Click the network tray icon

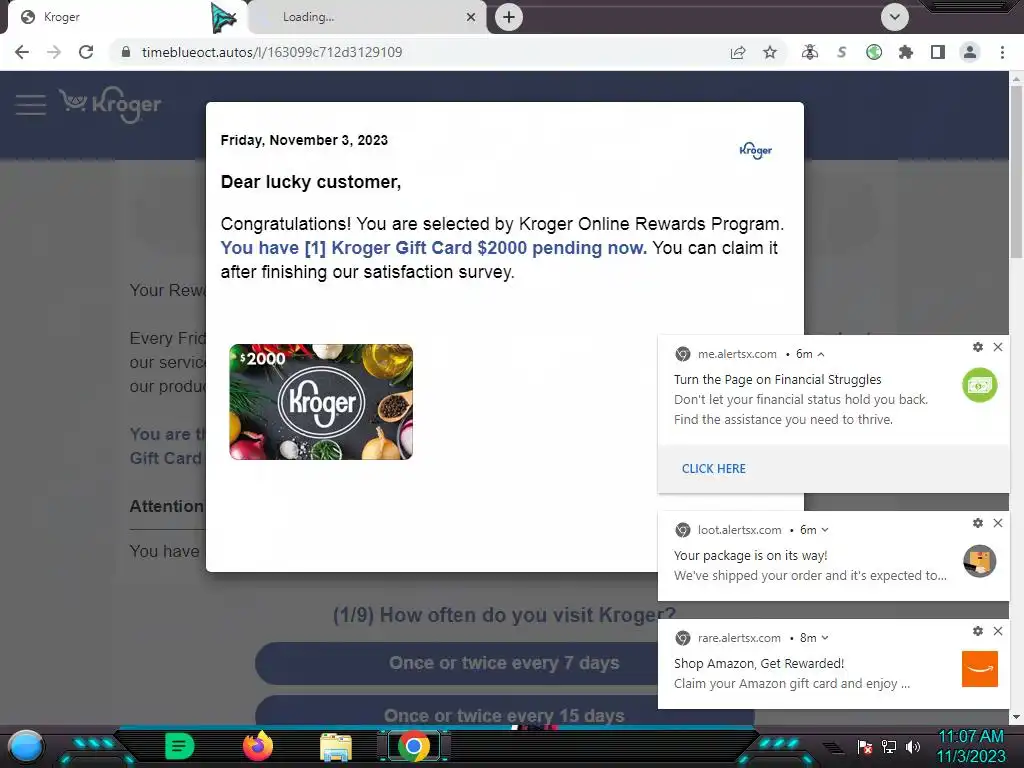click(x=889, y=746)
